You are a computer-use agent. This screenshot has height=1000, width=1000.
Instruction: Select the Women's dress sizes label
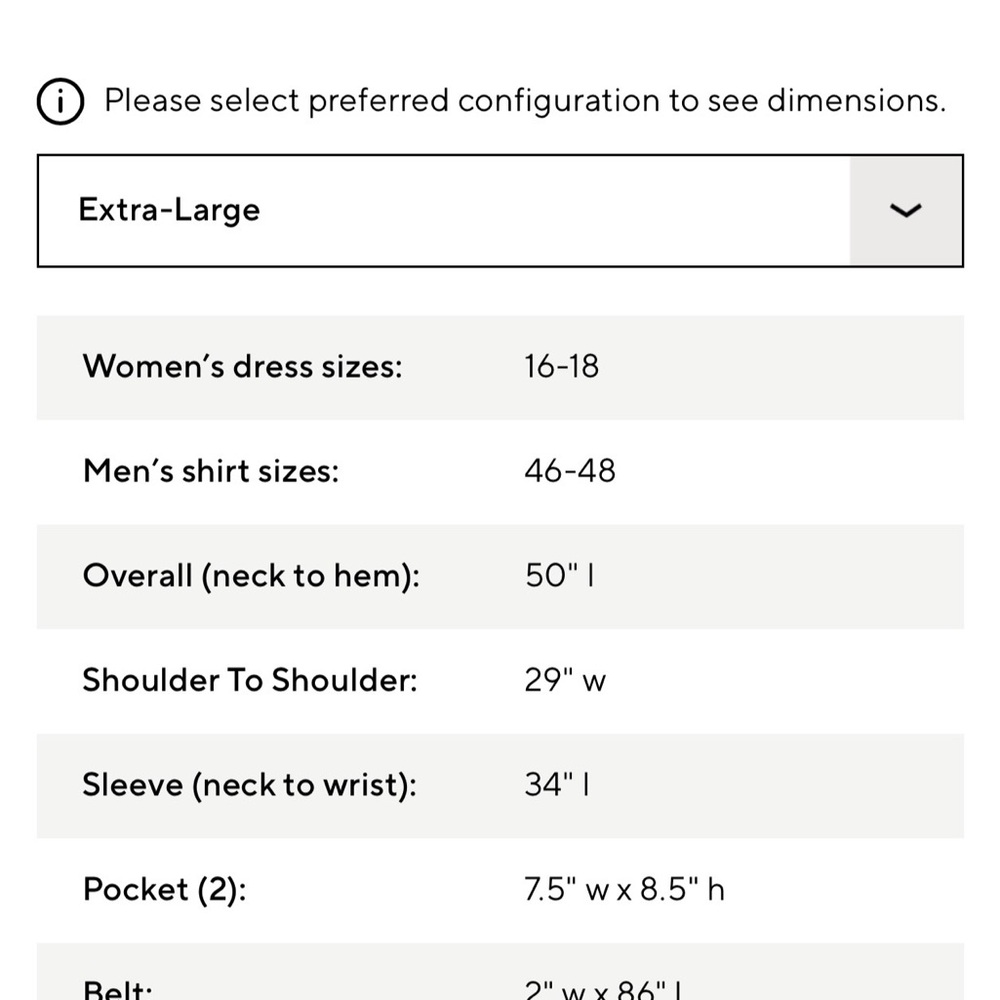point(242,367)
